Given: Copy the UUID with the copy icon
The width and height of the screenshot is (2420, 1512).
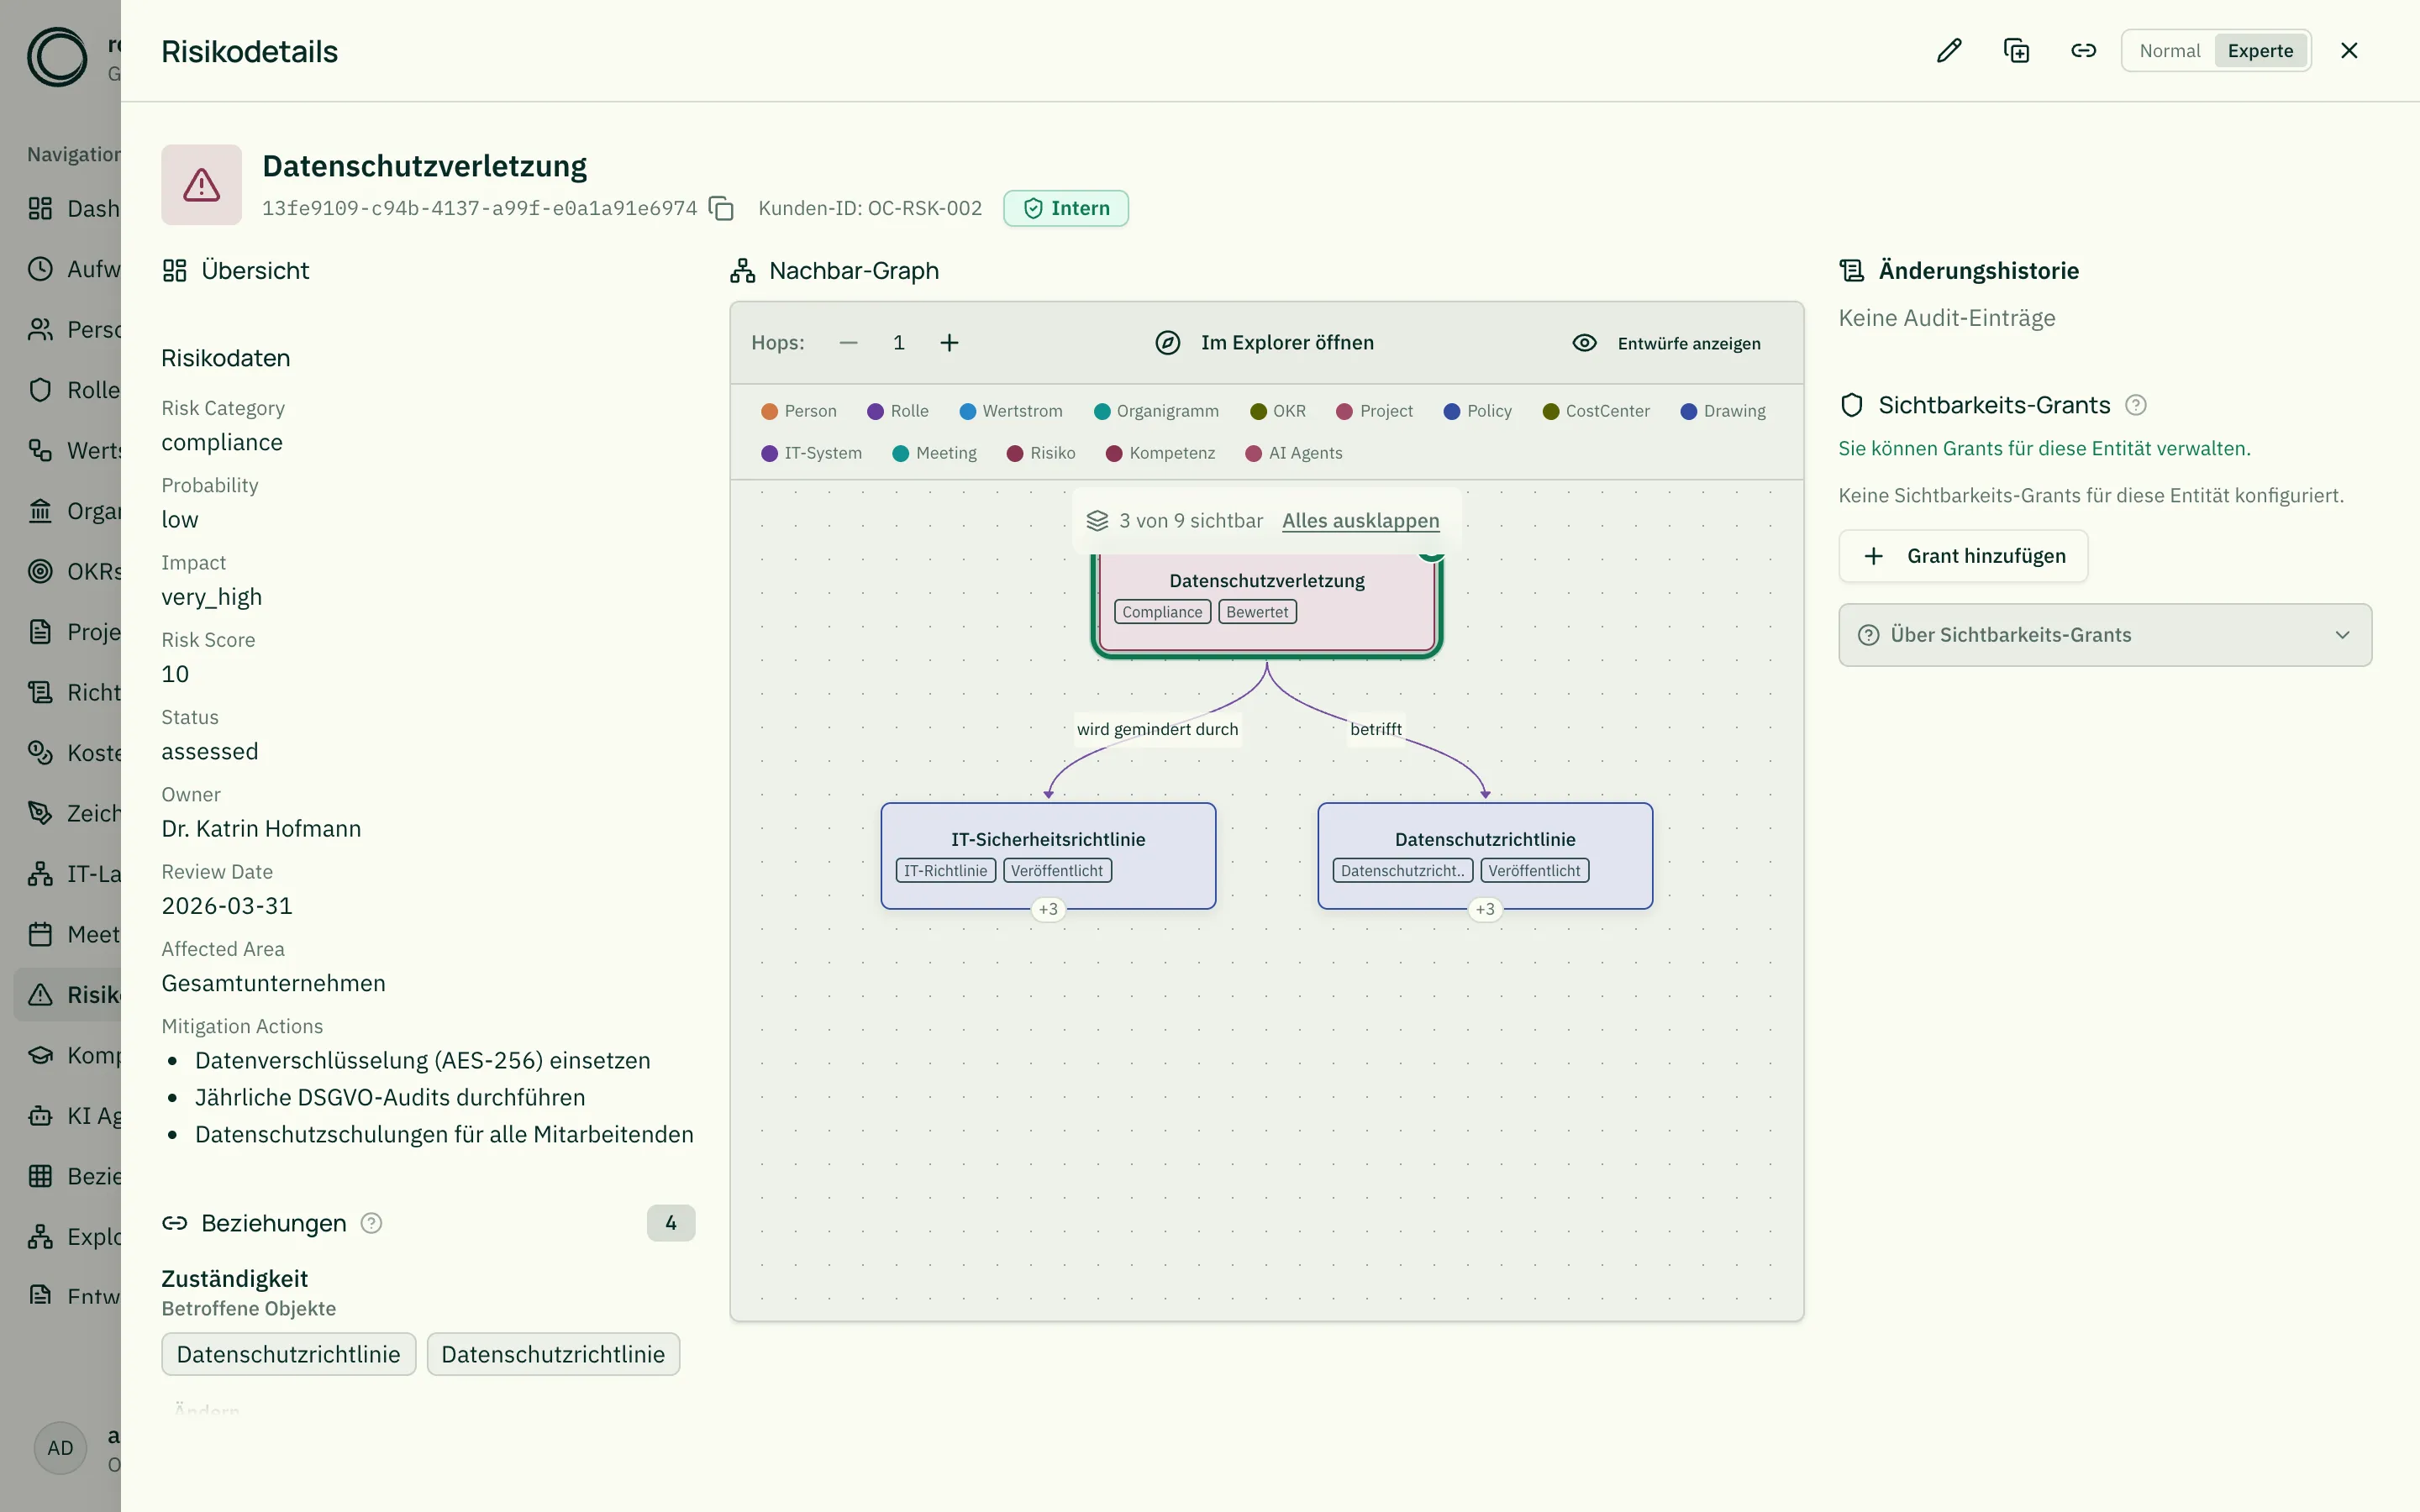Looking at the screenshot, I should 721,208.
